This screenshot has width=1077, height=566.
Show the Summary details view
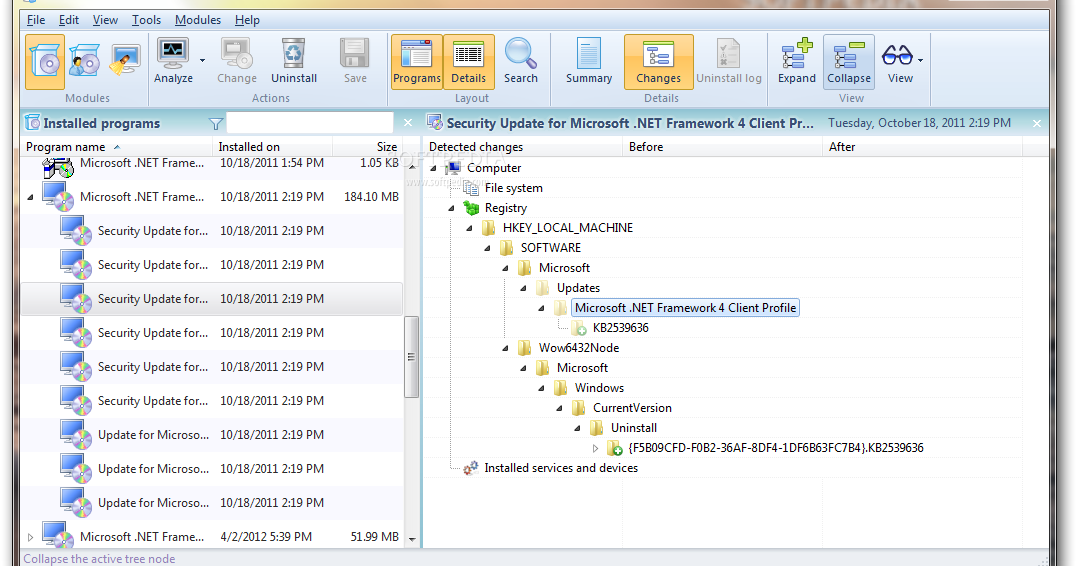589,62
